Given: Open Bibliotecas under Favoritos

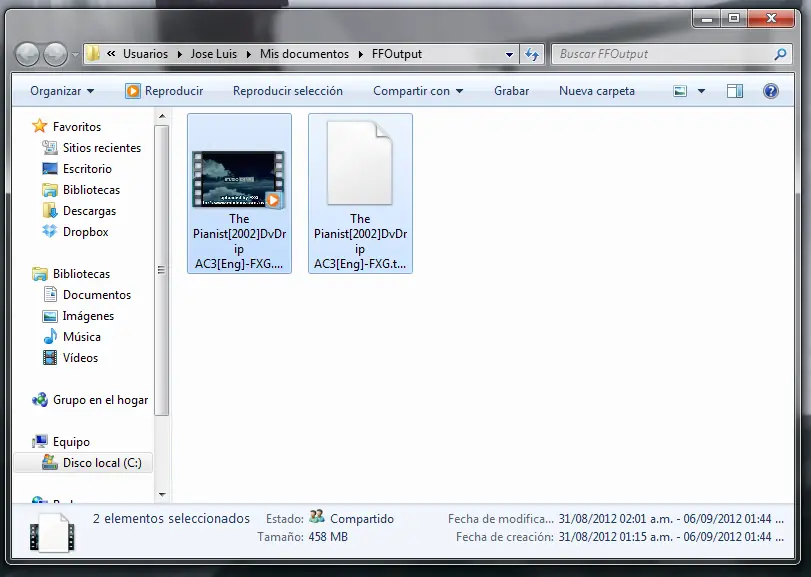Looking at the screenshot, I should [x=91, y=190].
